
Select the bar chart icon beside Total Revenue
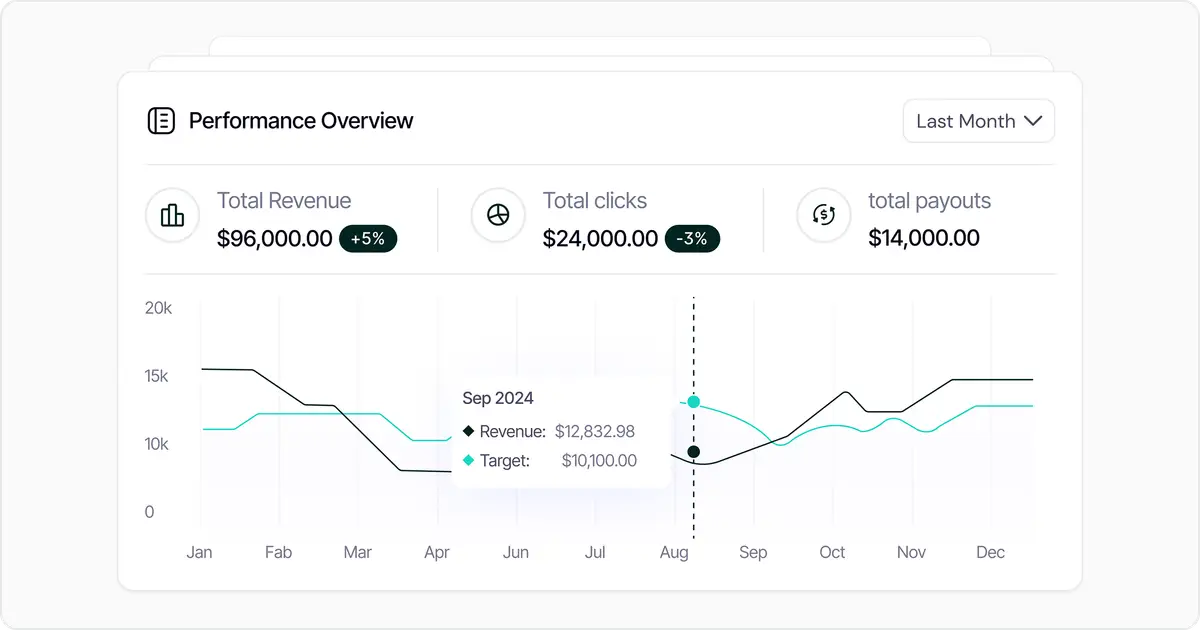point(172,215)
